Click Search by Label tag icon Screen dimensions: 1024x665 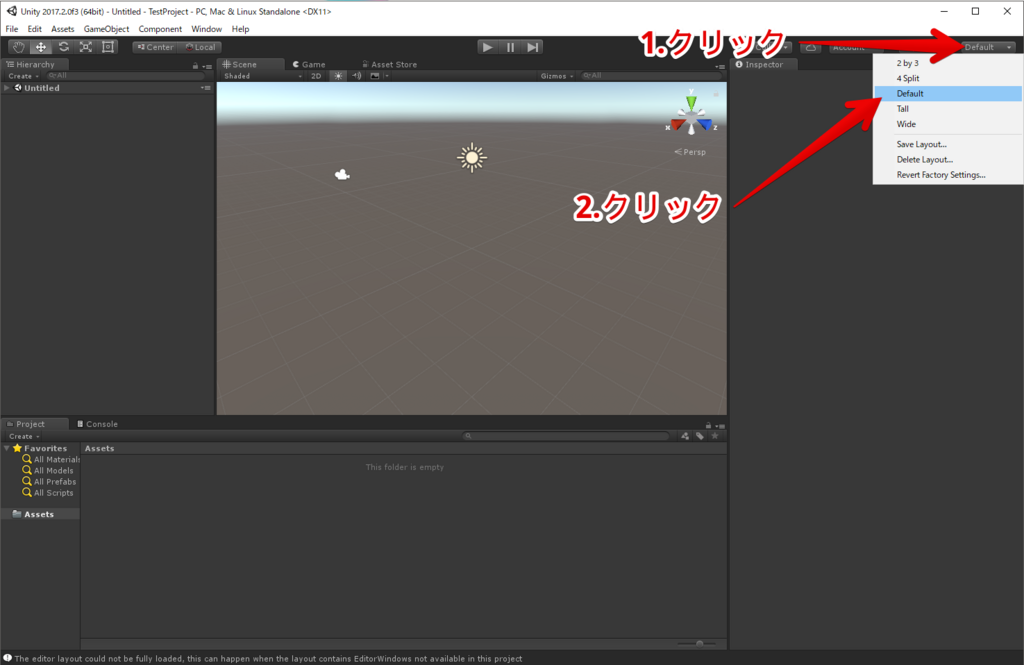point(699,436)
